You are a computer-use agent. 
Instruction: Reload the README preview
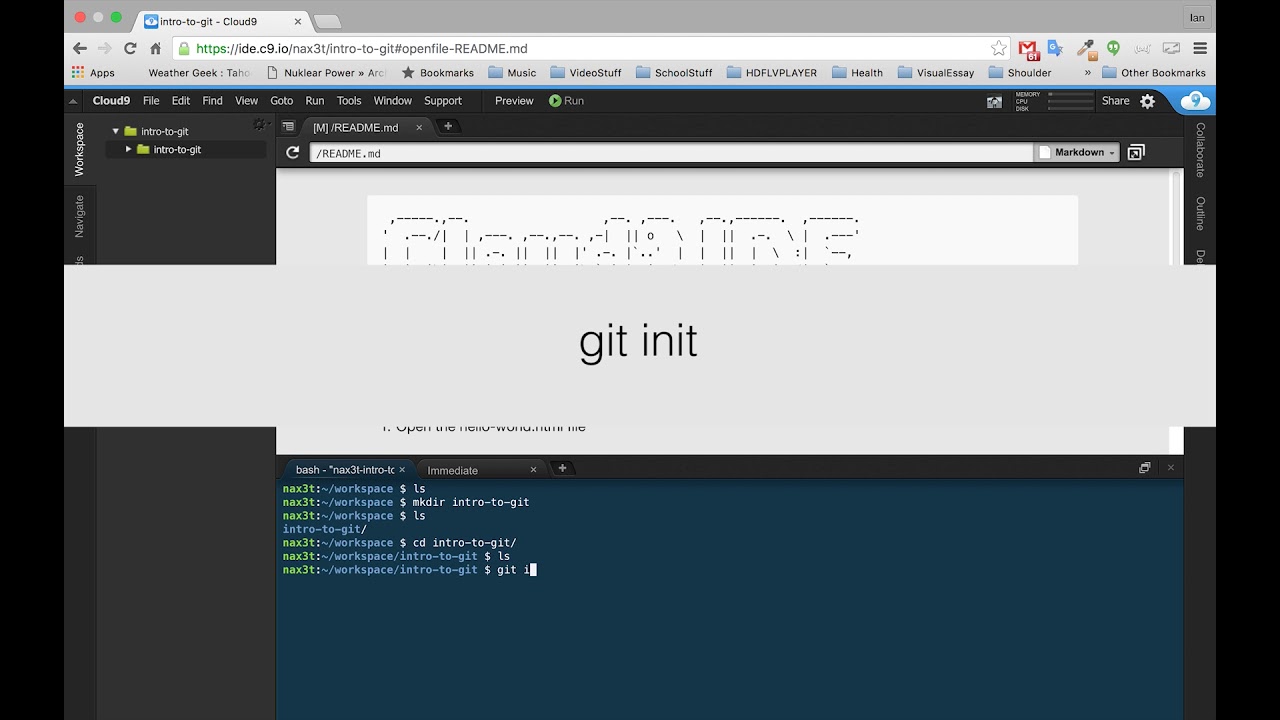tap(293, 153)
